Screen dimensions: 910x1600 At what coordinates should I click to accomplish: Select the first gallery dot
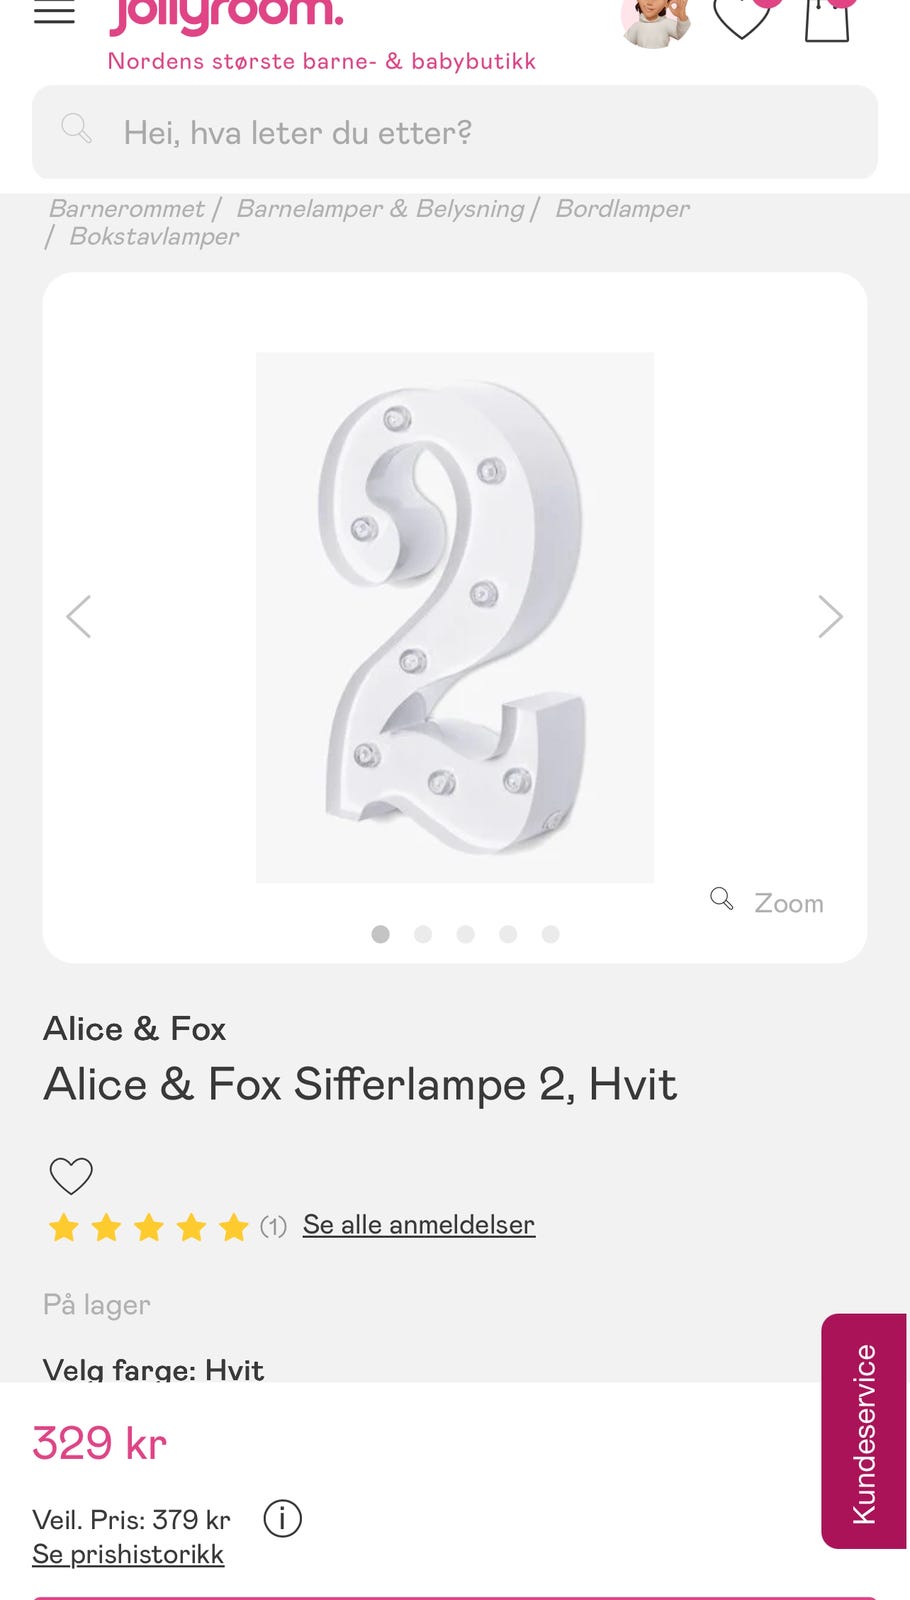coord(380,934)
